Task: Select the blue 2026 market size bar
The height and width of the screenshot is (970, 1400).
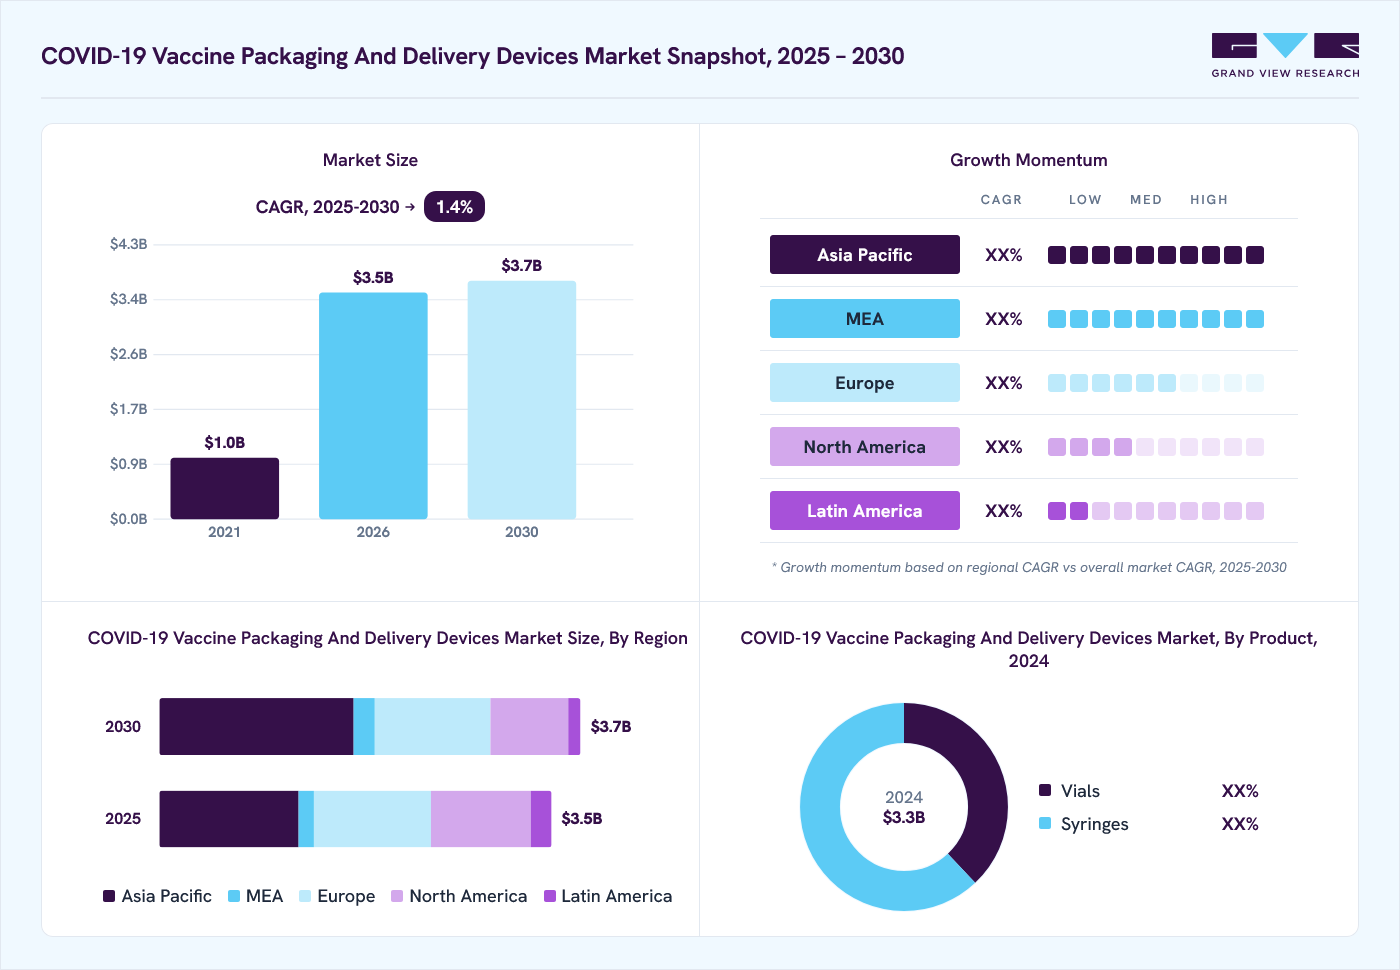Action: point(373,406)
